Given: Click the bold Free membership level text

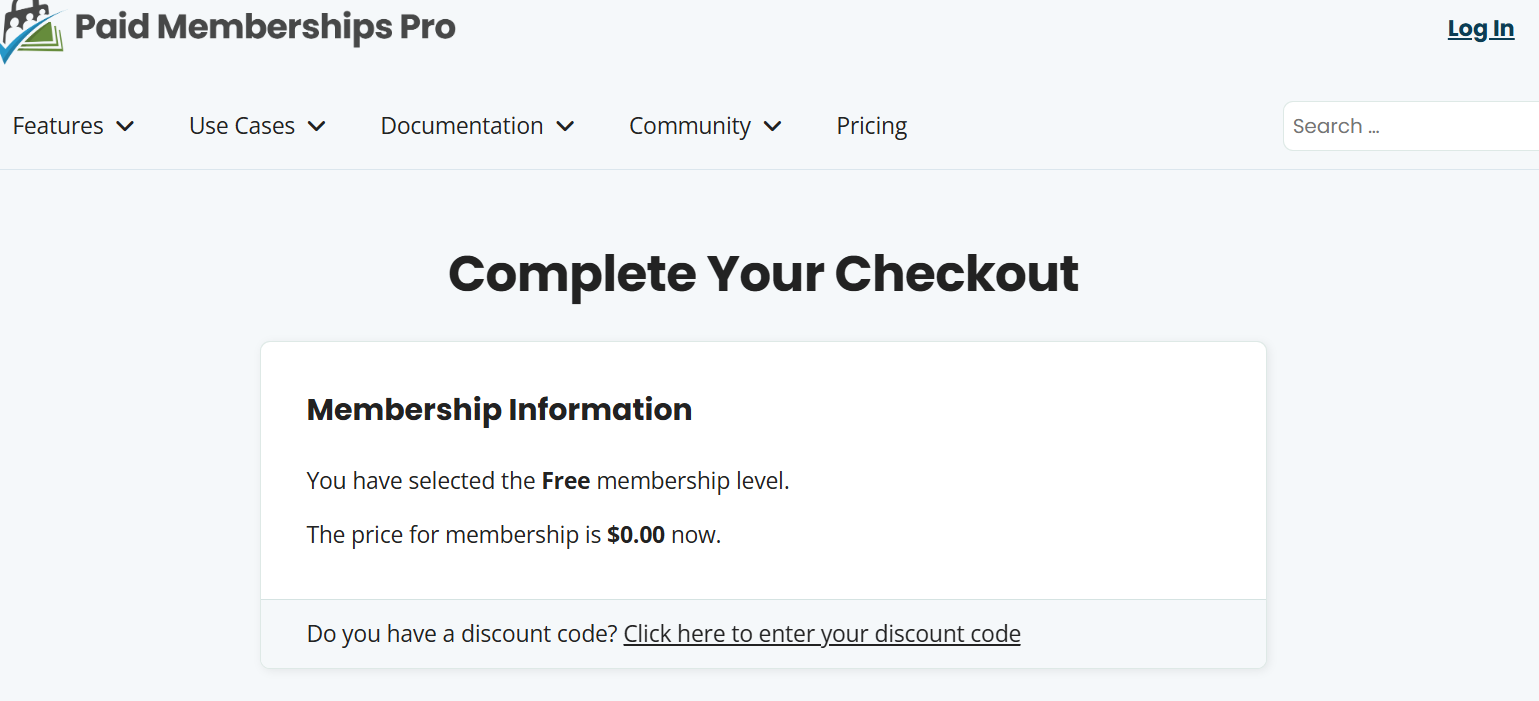Looking at the screenshot, I should [x=566, y=481].
